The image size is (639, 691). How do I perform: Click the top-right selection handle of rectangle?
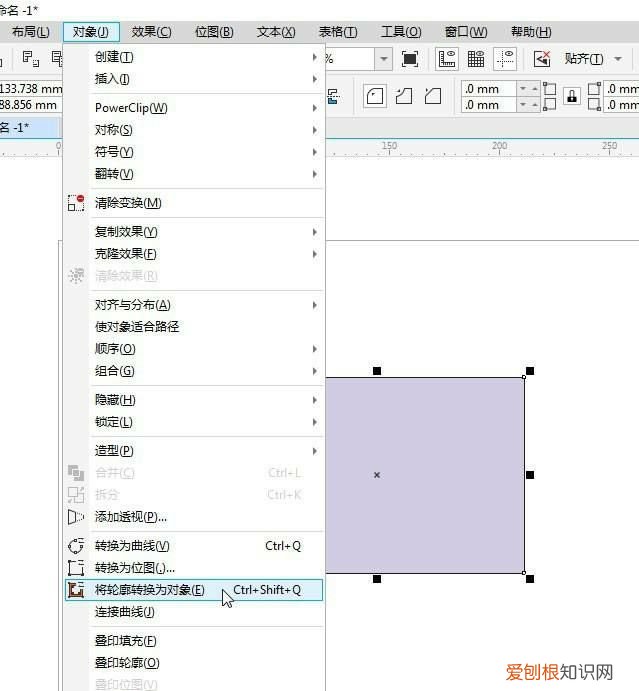530,371
